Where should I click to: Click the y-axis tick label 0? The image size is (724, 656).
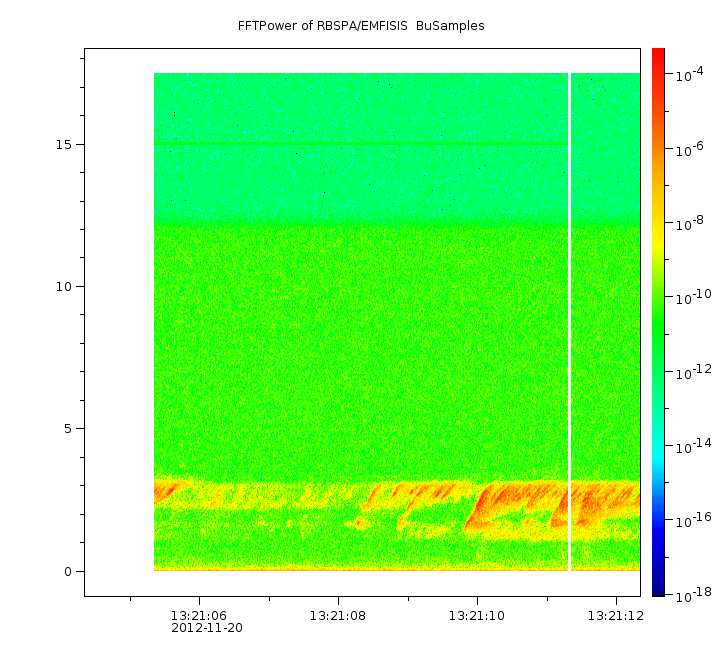pyautogui.click(x=68, y=572)
